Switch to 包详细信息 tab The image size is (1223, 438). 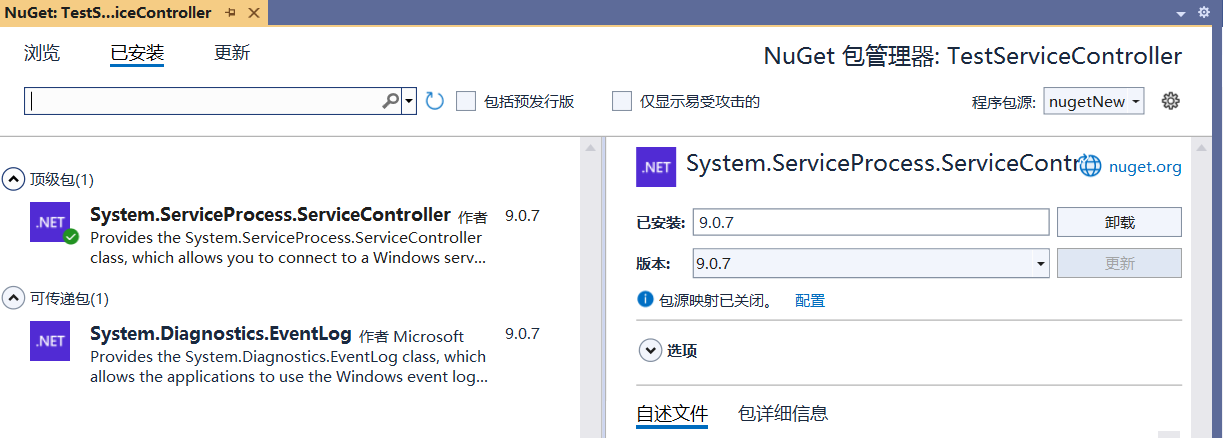783,413
